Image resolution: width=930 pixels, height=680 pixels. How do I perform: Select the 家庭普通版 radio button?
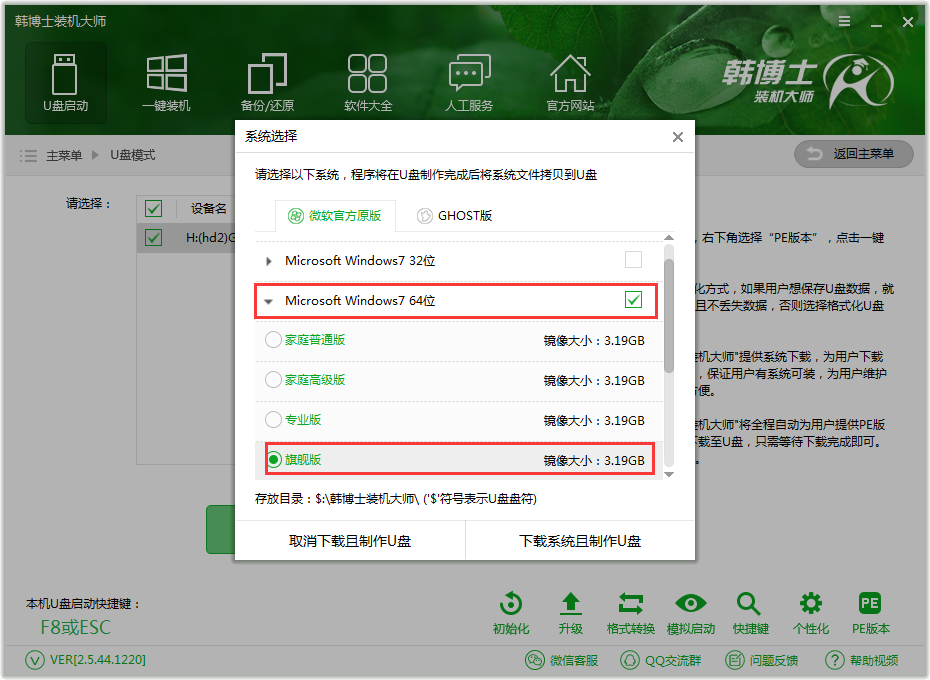tap(273, 340)
